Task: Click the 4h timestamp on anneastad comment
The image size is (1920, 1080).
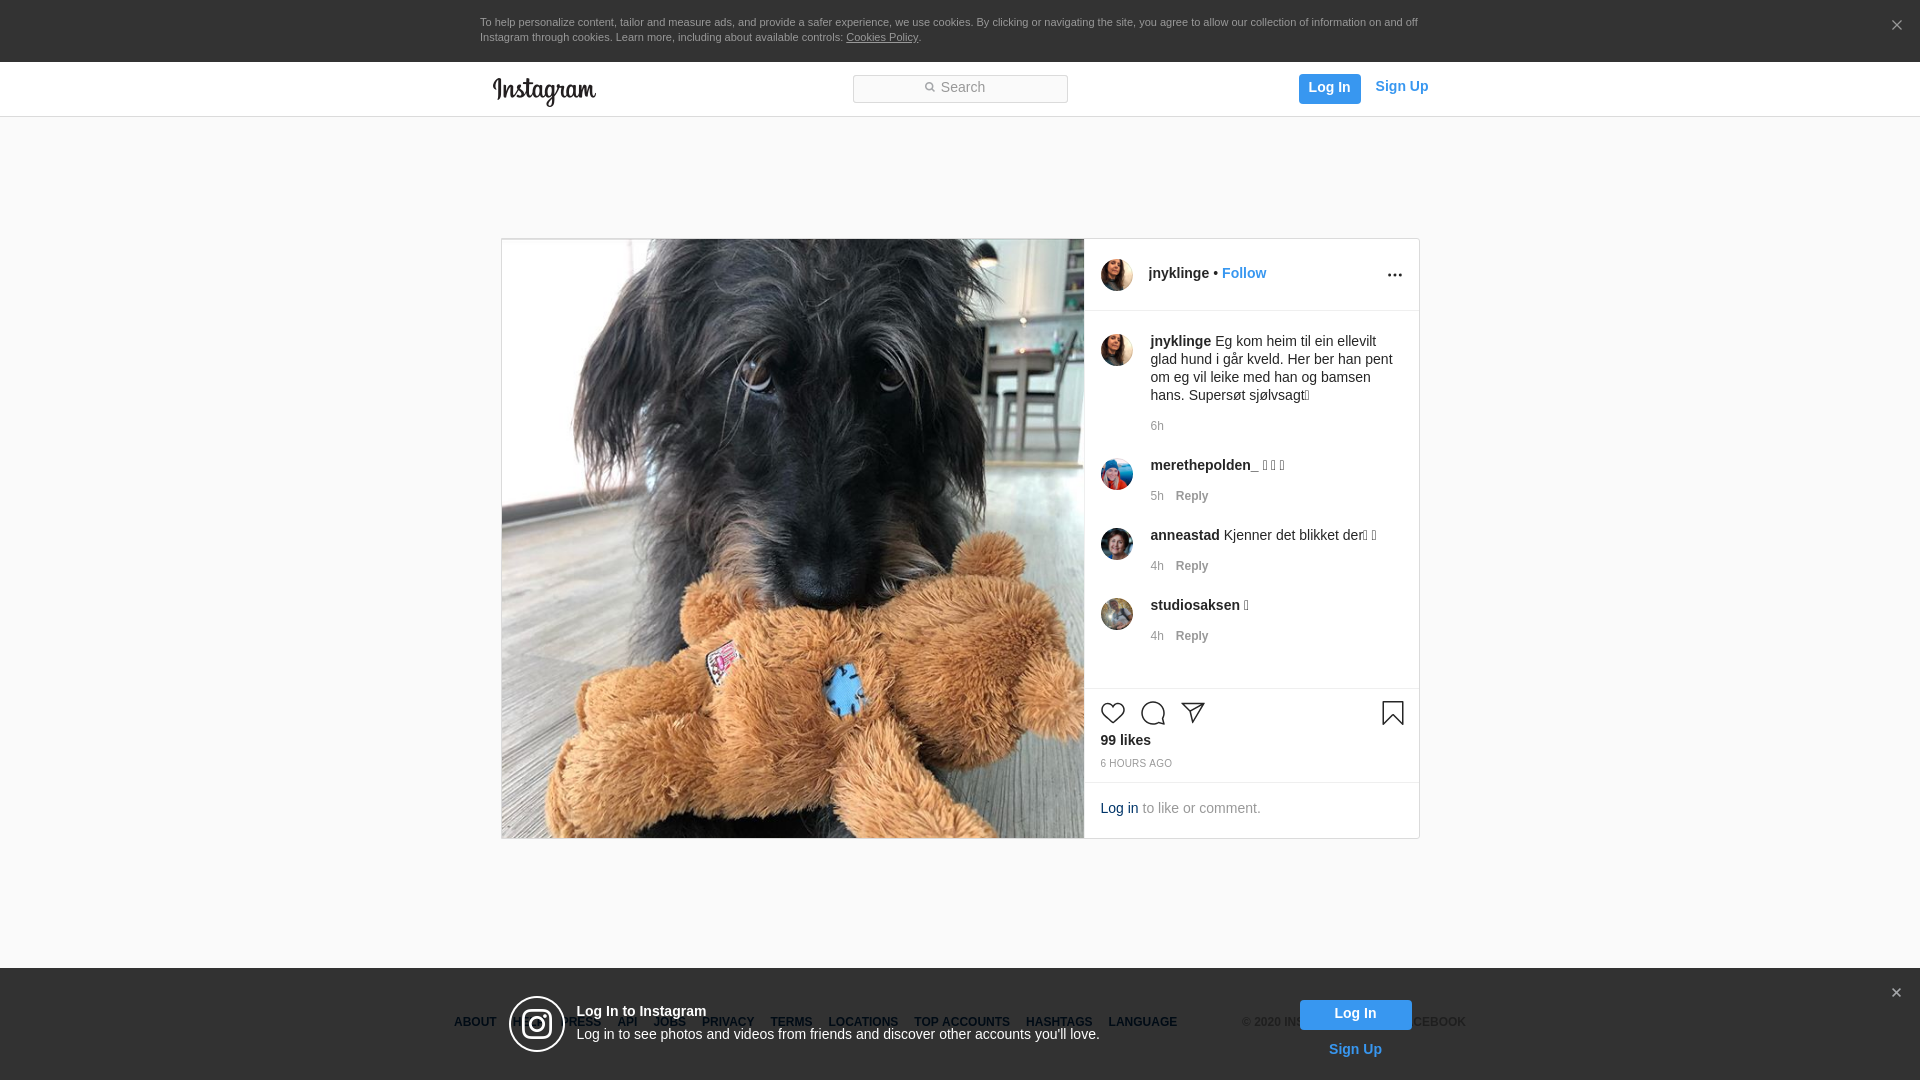Action: tap(1156, 566)
